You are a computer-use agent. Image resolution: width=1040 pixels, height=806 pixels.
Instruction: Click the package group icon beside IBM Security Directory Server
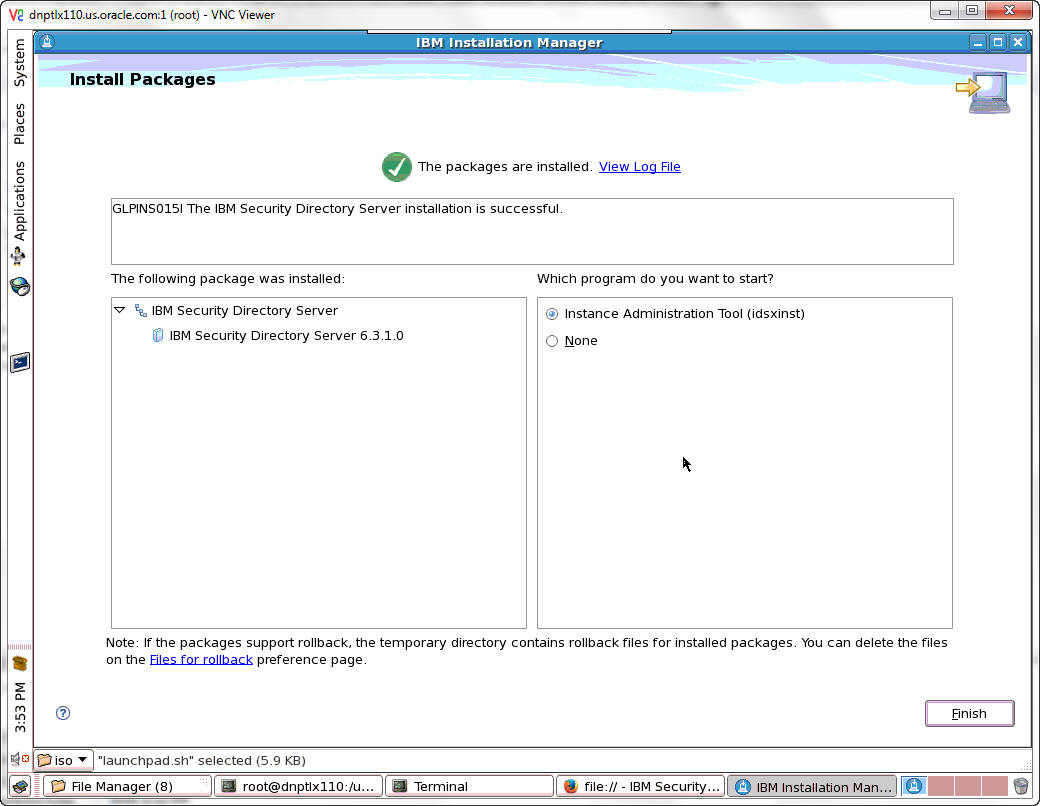[x=141, y=310]
